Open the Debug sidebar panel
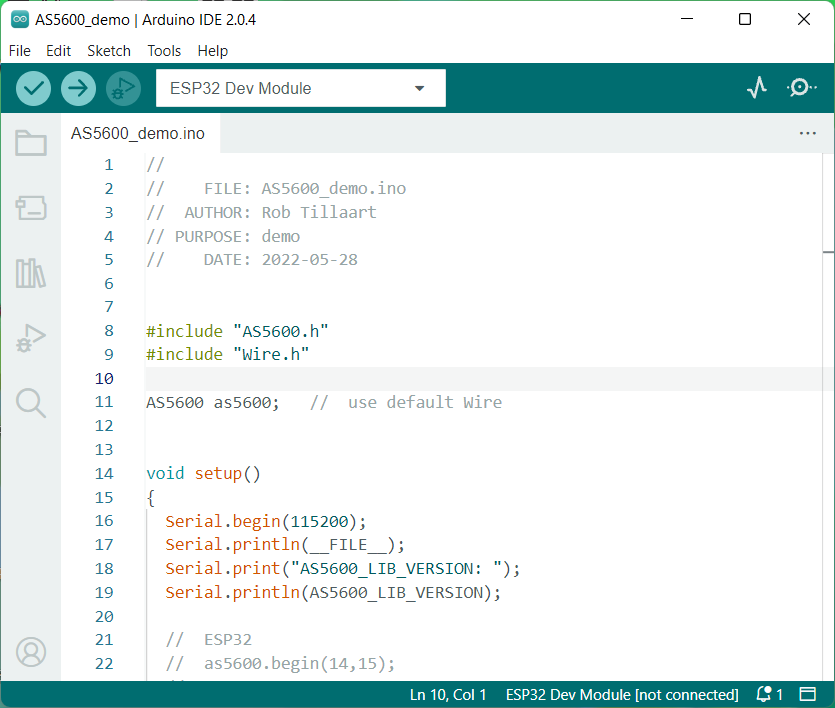835x708 pixels. (x=31, y=338)
